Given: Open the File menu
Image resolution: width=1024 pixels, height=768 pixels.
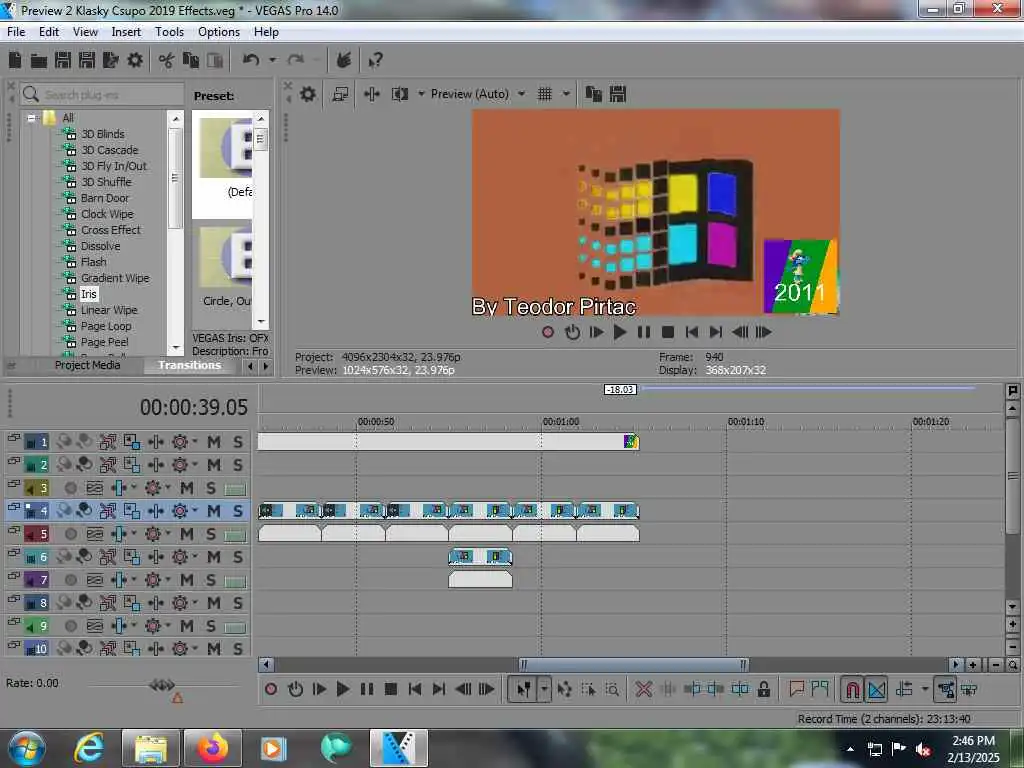Looking at the screenshot, I should (x=16, y=32).
